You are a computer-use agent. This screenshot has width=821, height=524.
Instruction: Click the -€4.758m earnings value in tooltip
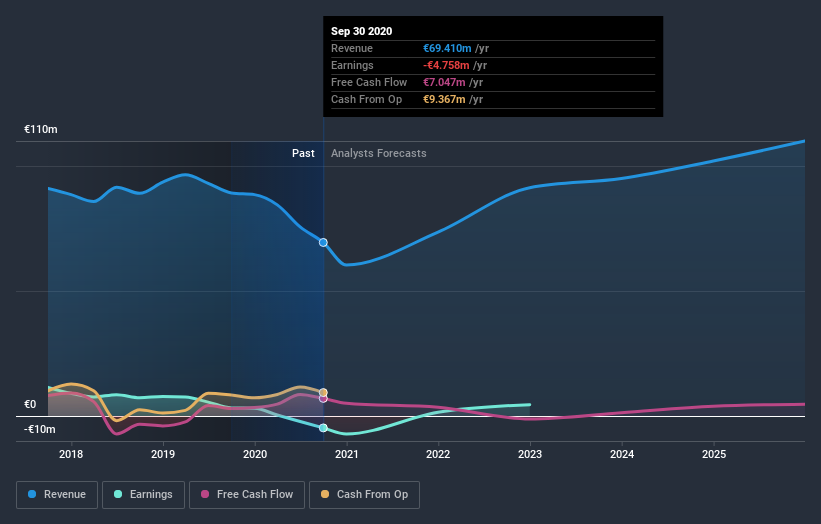click(446, 65)
